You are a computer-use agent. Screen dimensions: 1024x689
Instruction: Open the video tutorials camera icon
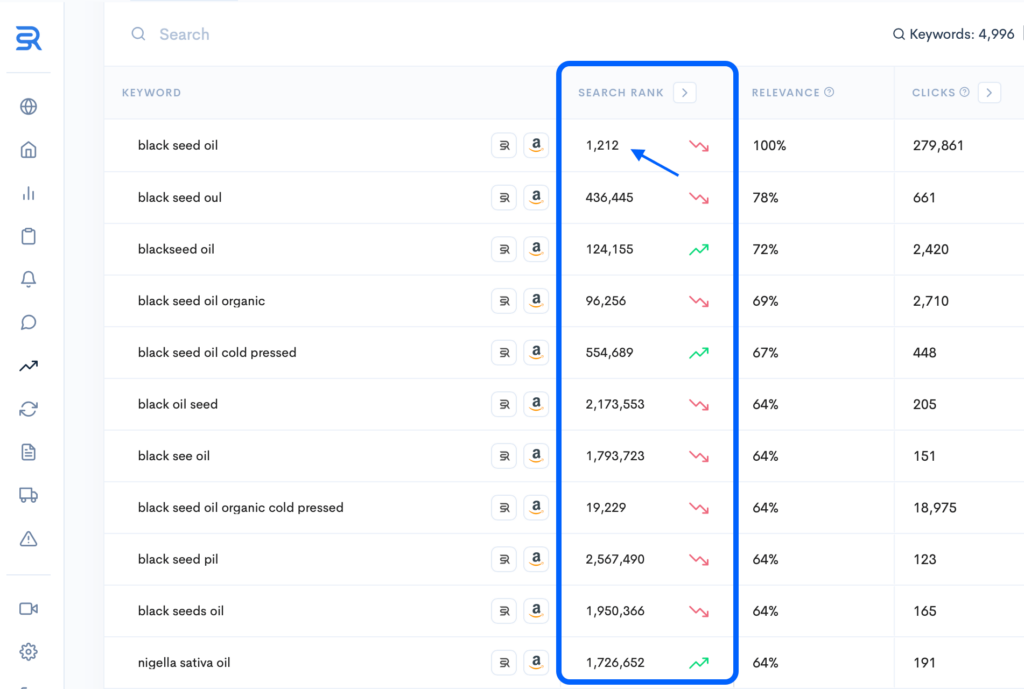tap(28, 608)
